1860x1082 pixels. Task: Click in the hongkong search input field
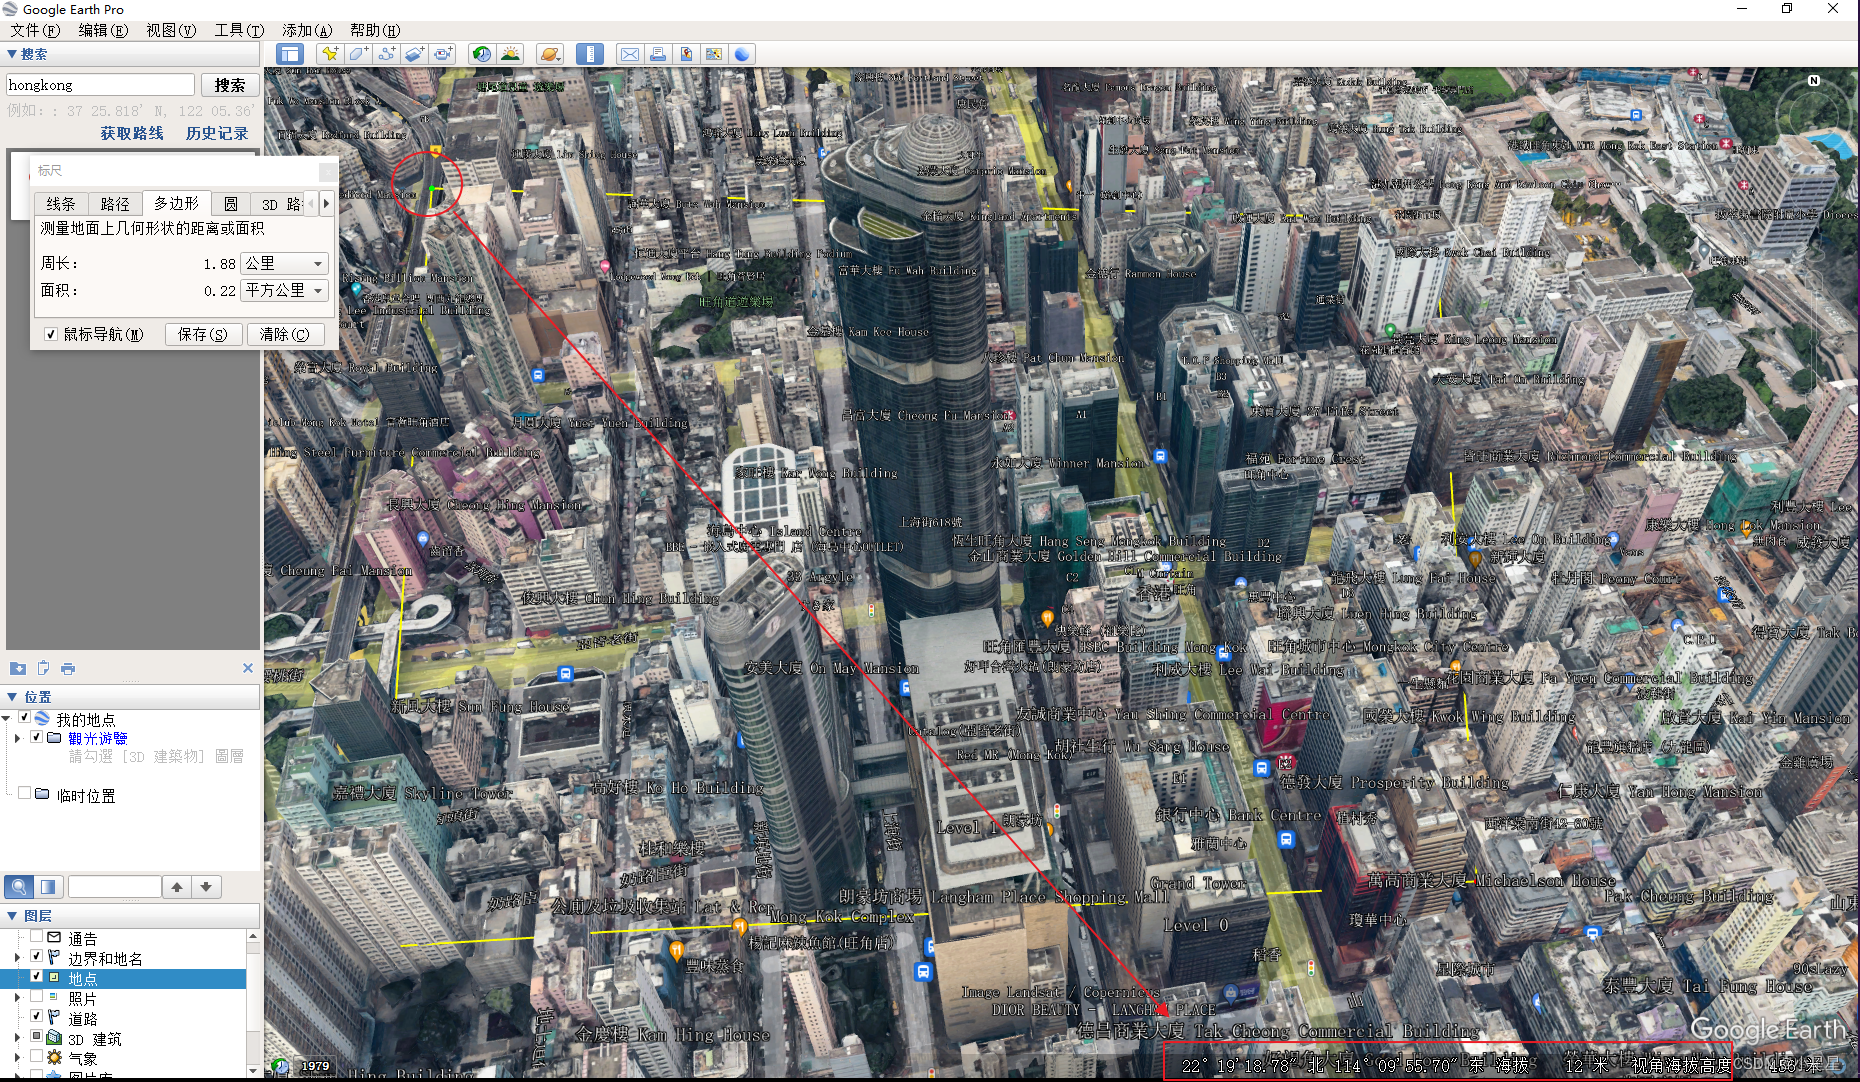coord(100,85)
